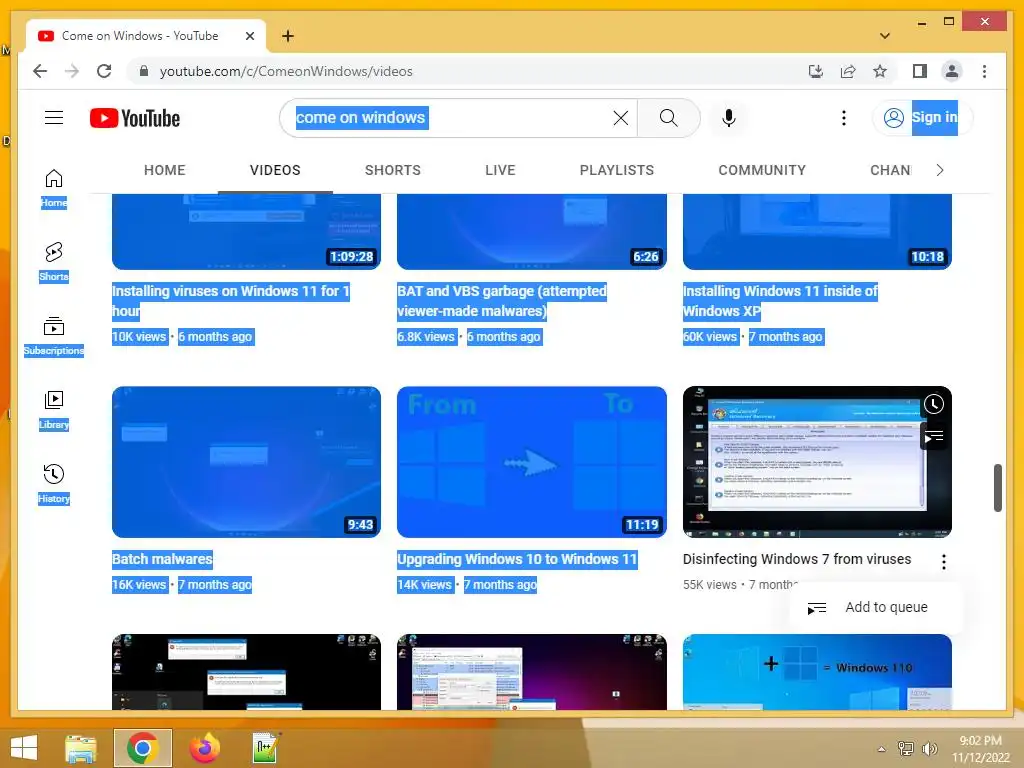The image size is (1024, 768).
Task: Click the address bar URL
Action: pyautogui.click(x=286, y=71)
